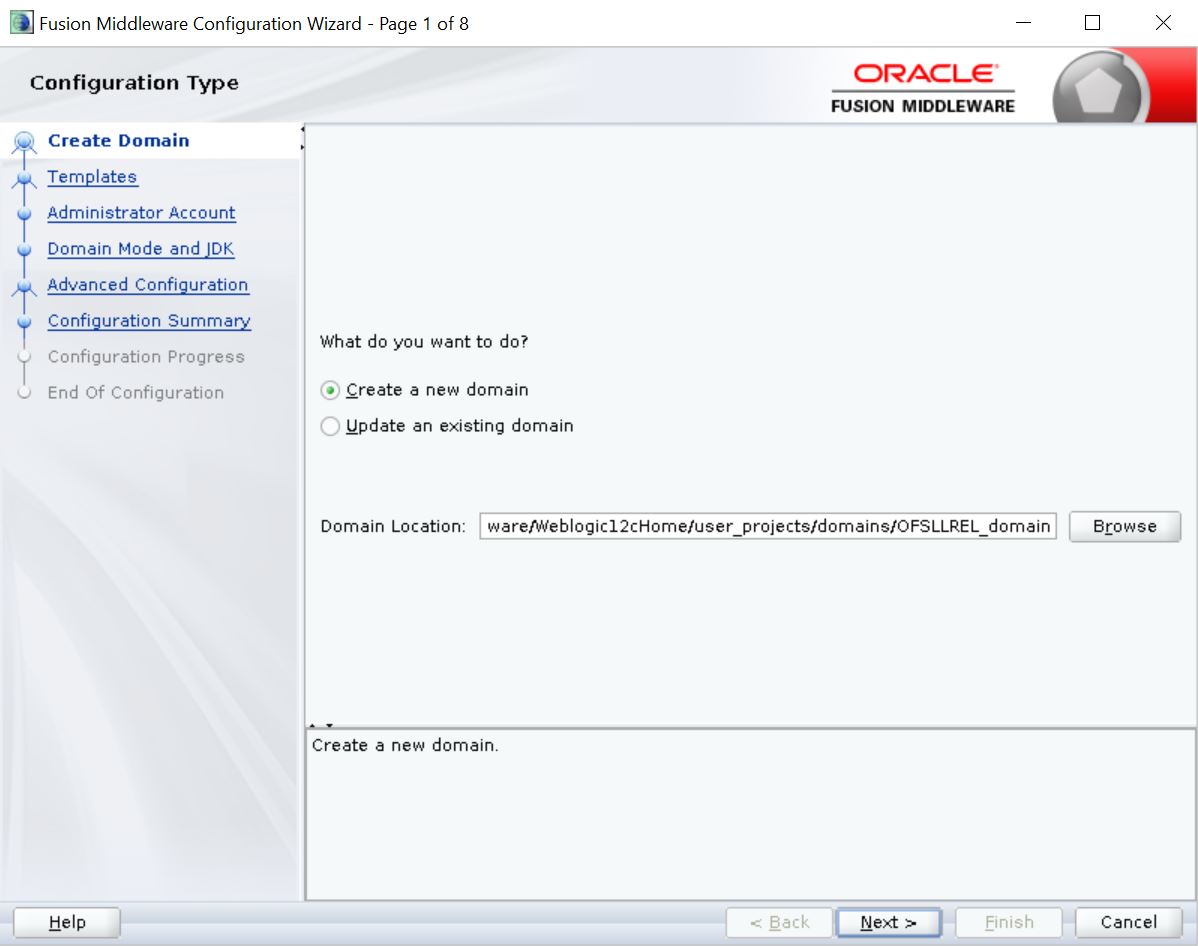Viewport: 1198px width, 946px height.
Task: Open the Help documentation
Action: point(67,922)
